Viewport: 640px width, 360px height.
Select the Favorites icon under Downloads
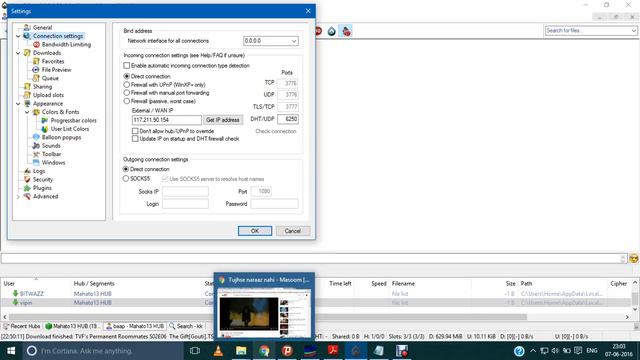point(36,61)
